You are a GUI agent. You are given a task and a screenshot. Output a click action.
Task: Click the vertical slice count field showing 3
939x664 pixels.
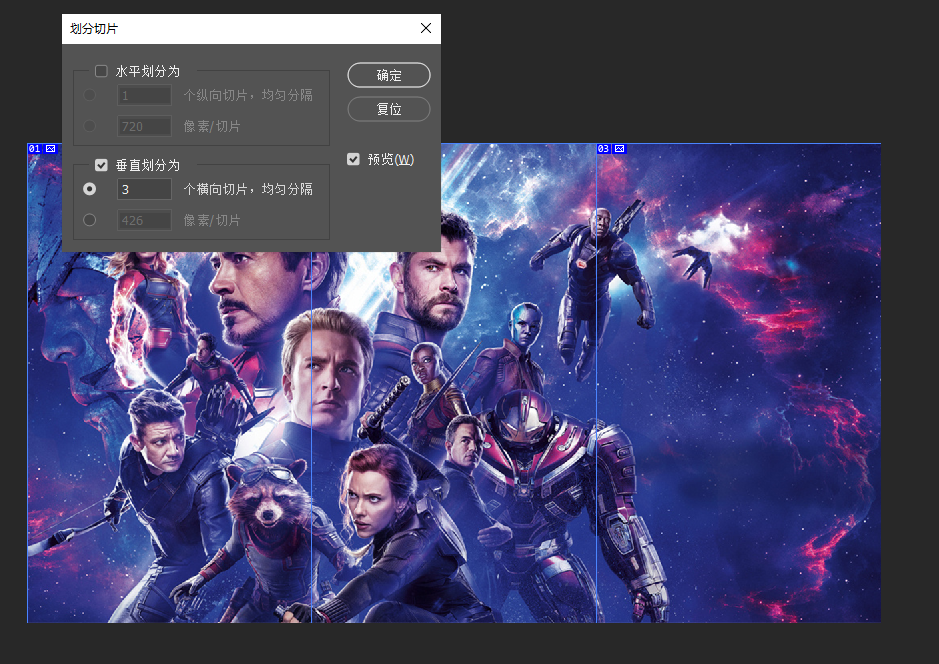(x=144, y=189)
